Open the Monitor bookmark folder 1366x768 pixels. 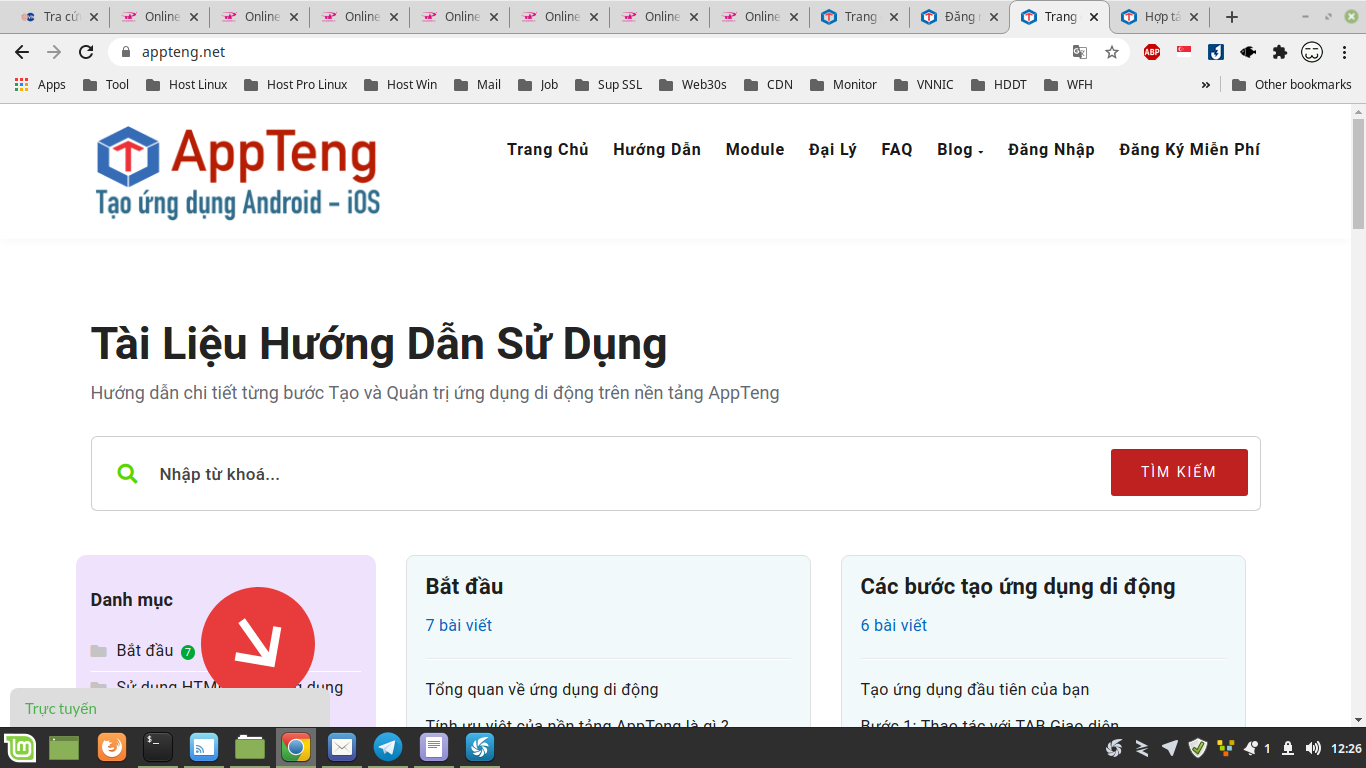click(843, 85)
